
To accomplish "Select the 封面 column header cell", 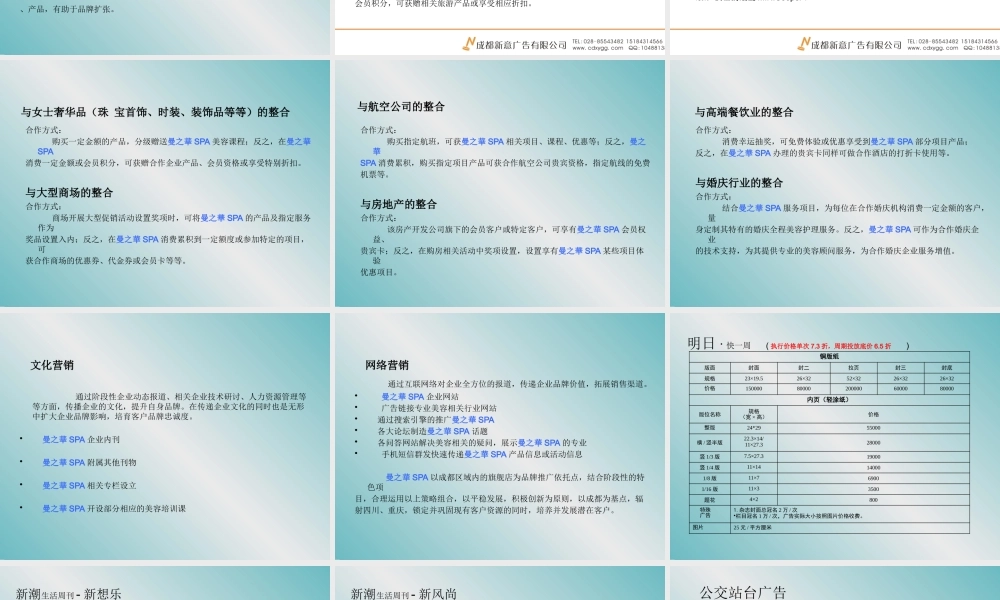I will (x=754, y=367).
